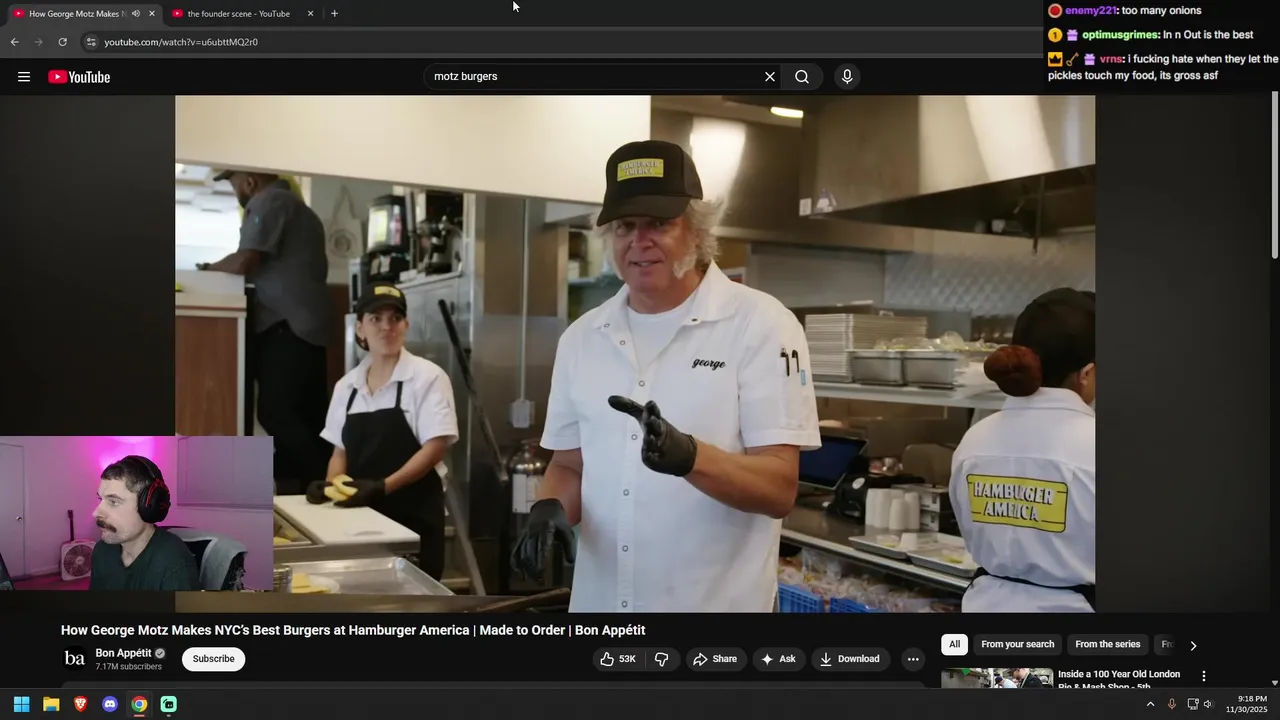The height and width of the screenshot is (720, 1280).
Task: Grab the page vertical scrollbar
Action: [x=1275, y=175]
